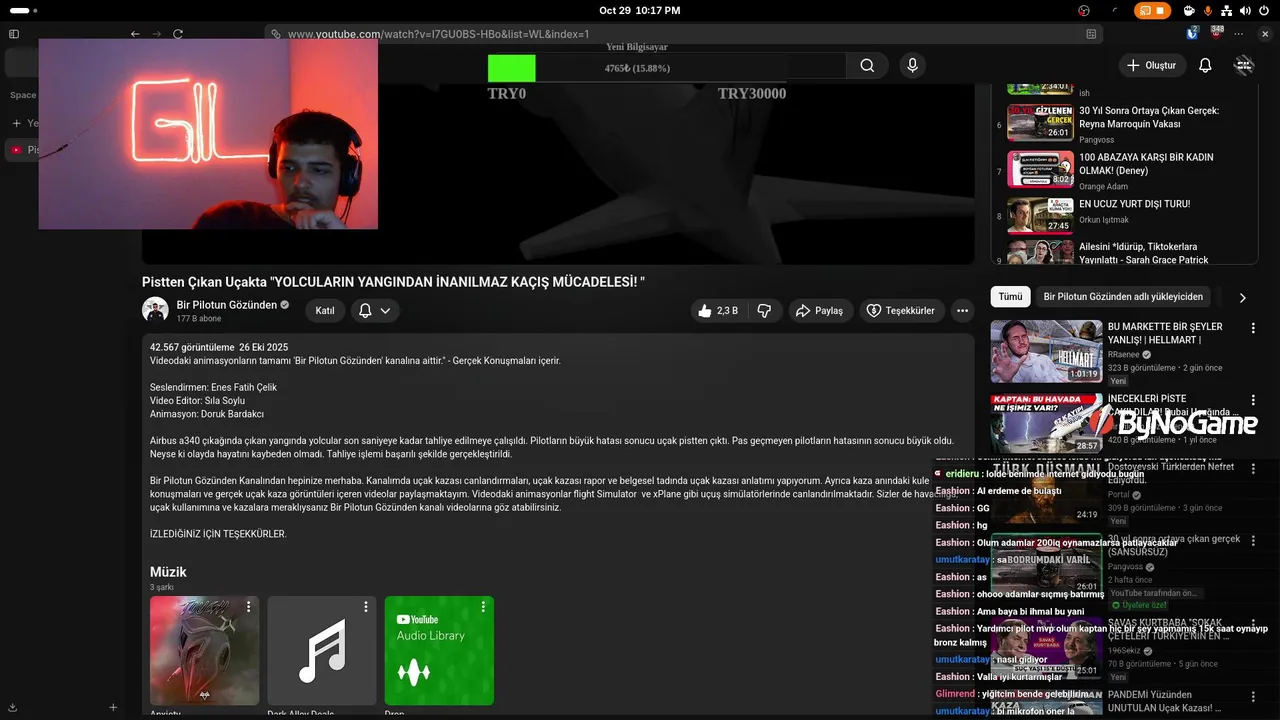The width and height of the screenshot is (1280, 720).
Task: Open power menu icon in top bar
Action: click(x=1265, y=10)
